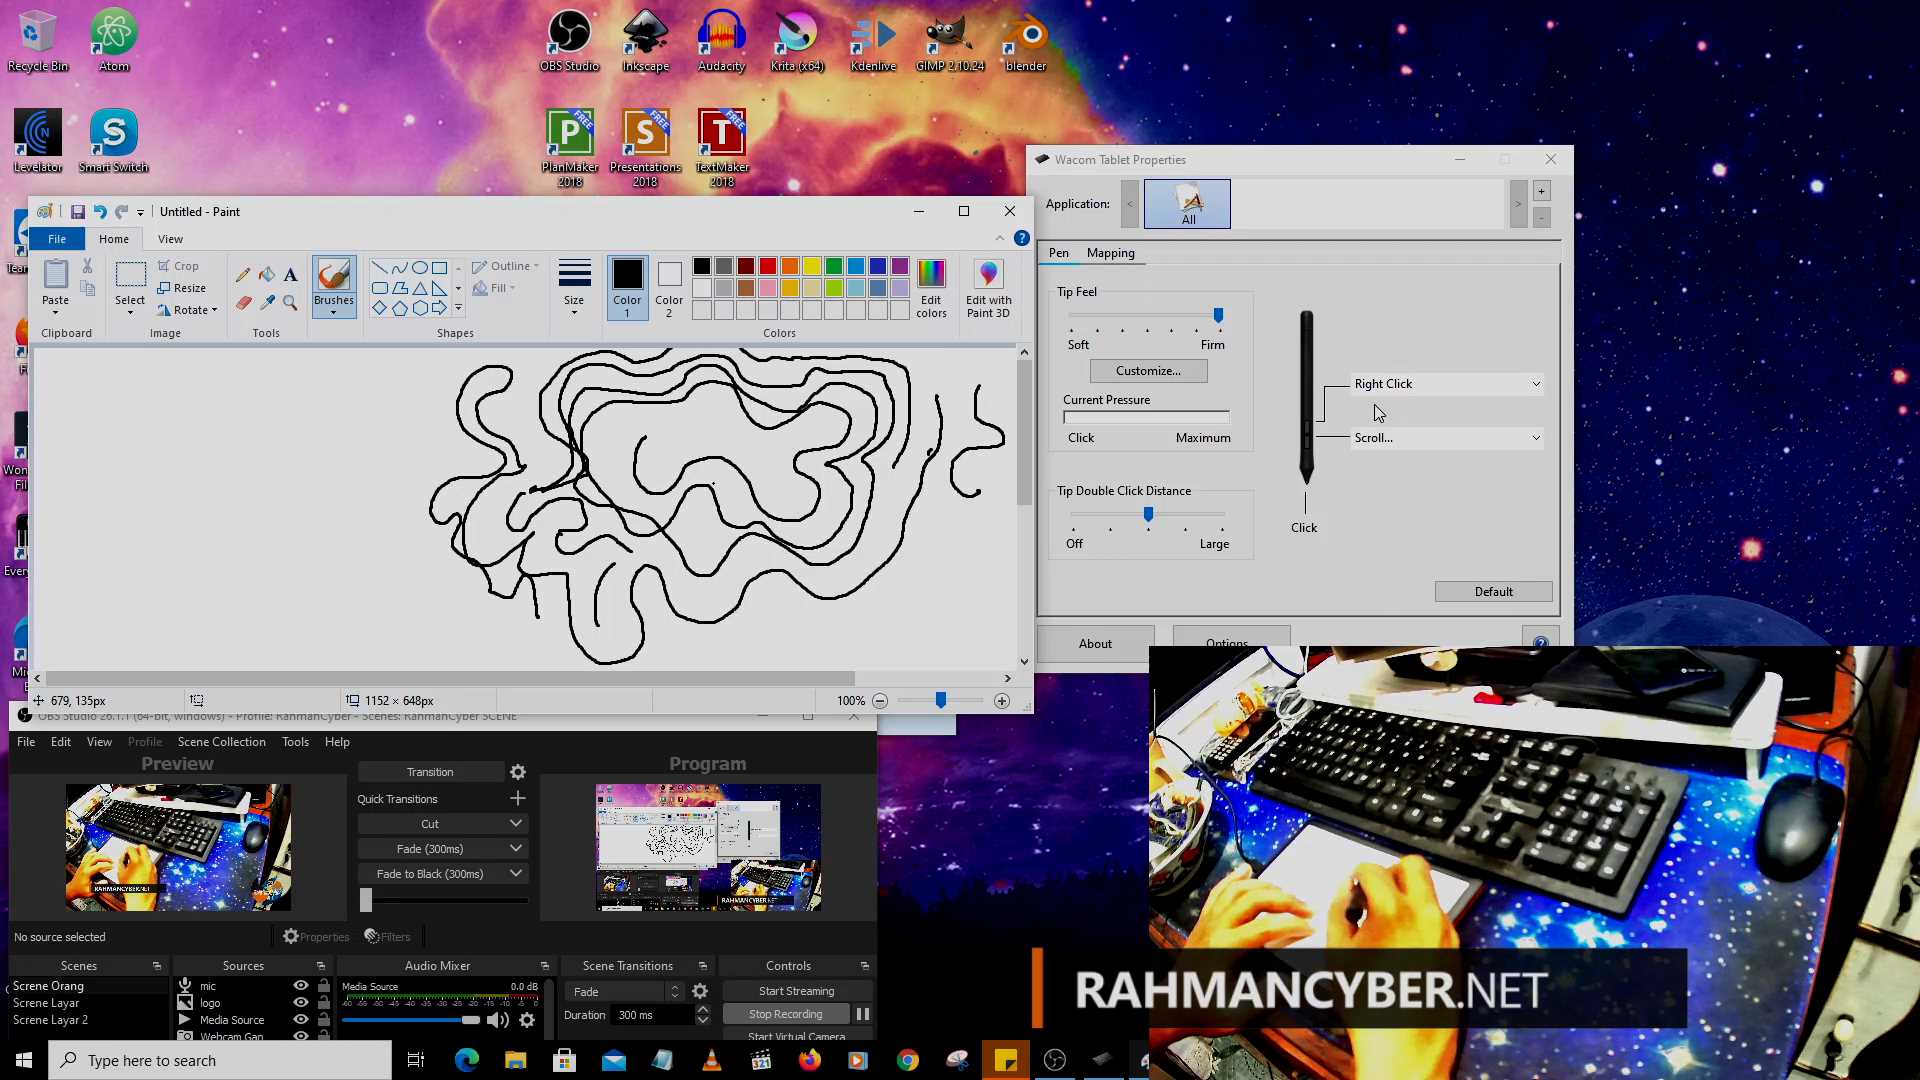Toggle lock on mic source
This screenshot has width=1920, height=1080.
point(323,986)
